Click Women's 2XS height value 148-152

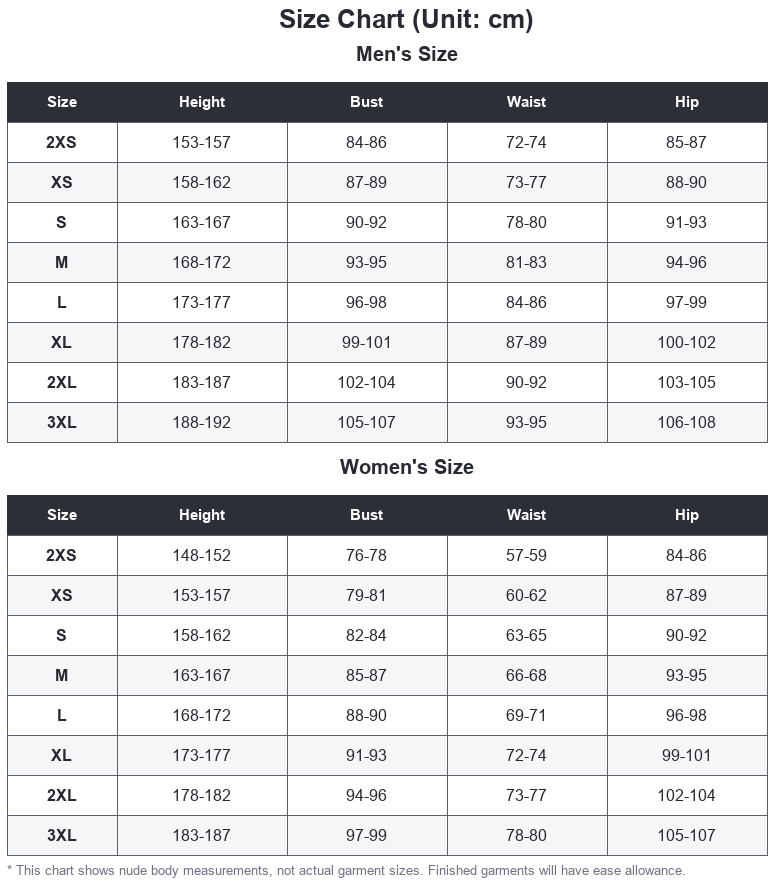[x=202, y=555]
